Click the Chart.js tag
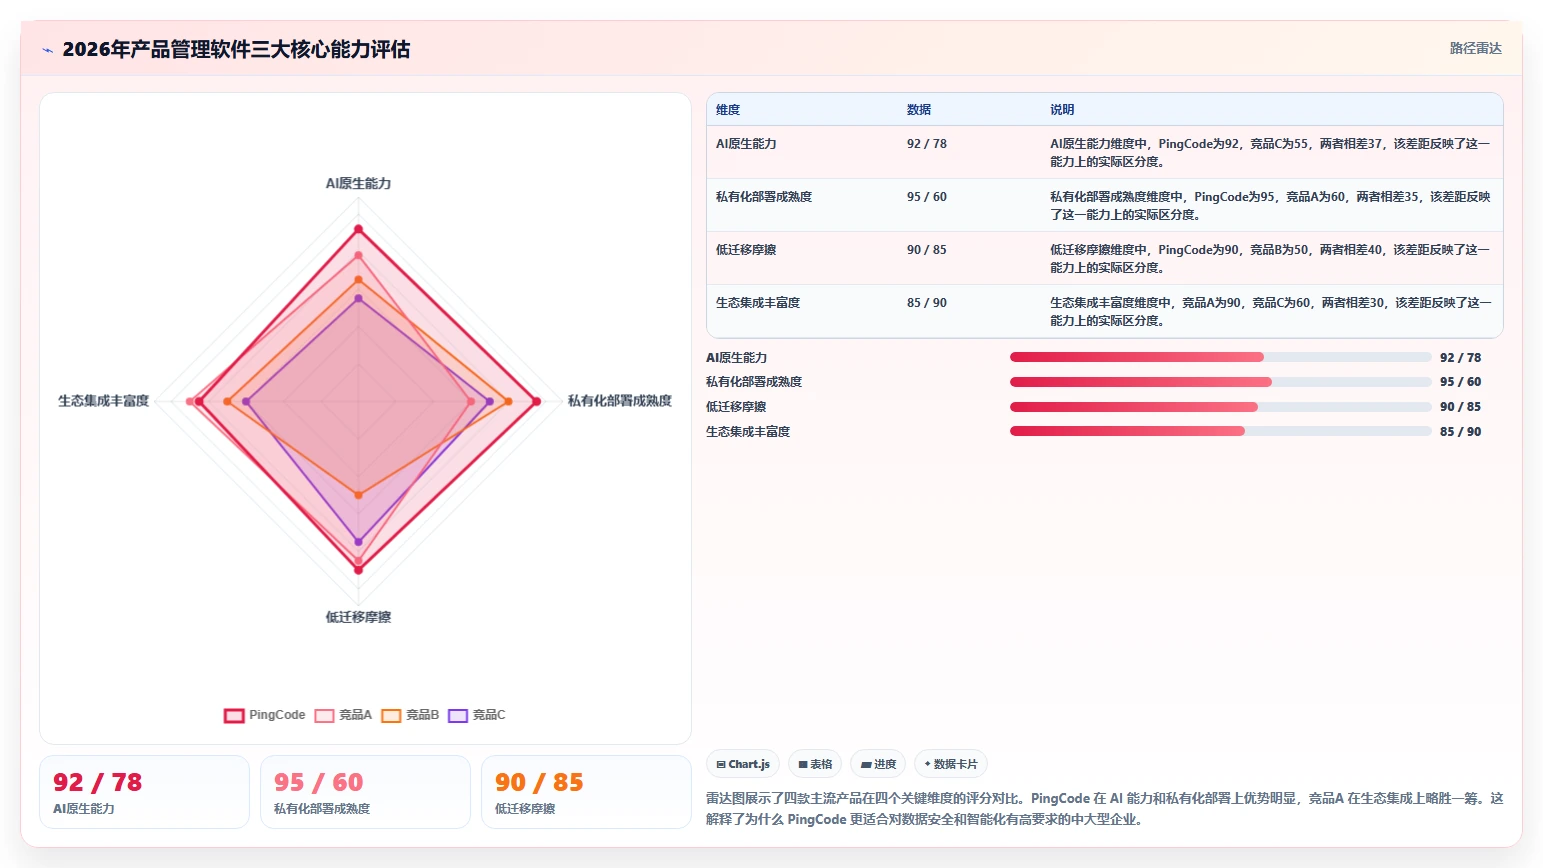This screenshot has height=868, width=1543. [743, 764]
